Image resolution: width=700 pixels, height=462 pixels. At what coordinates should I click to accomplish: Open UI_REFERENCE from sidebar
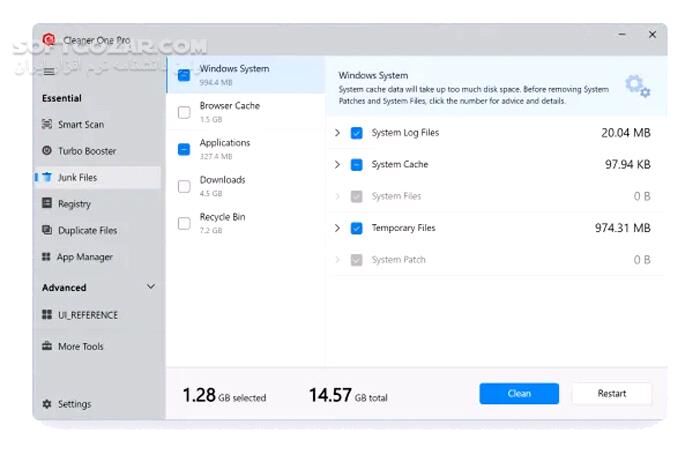(x=97, y=315)
